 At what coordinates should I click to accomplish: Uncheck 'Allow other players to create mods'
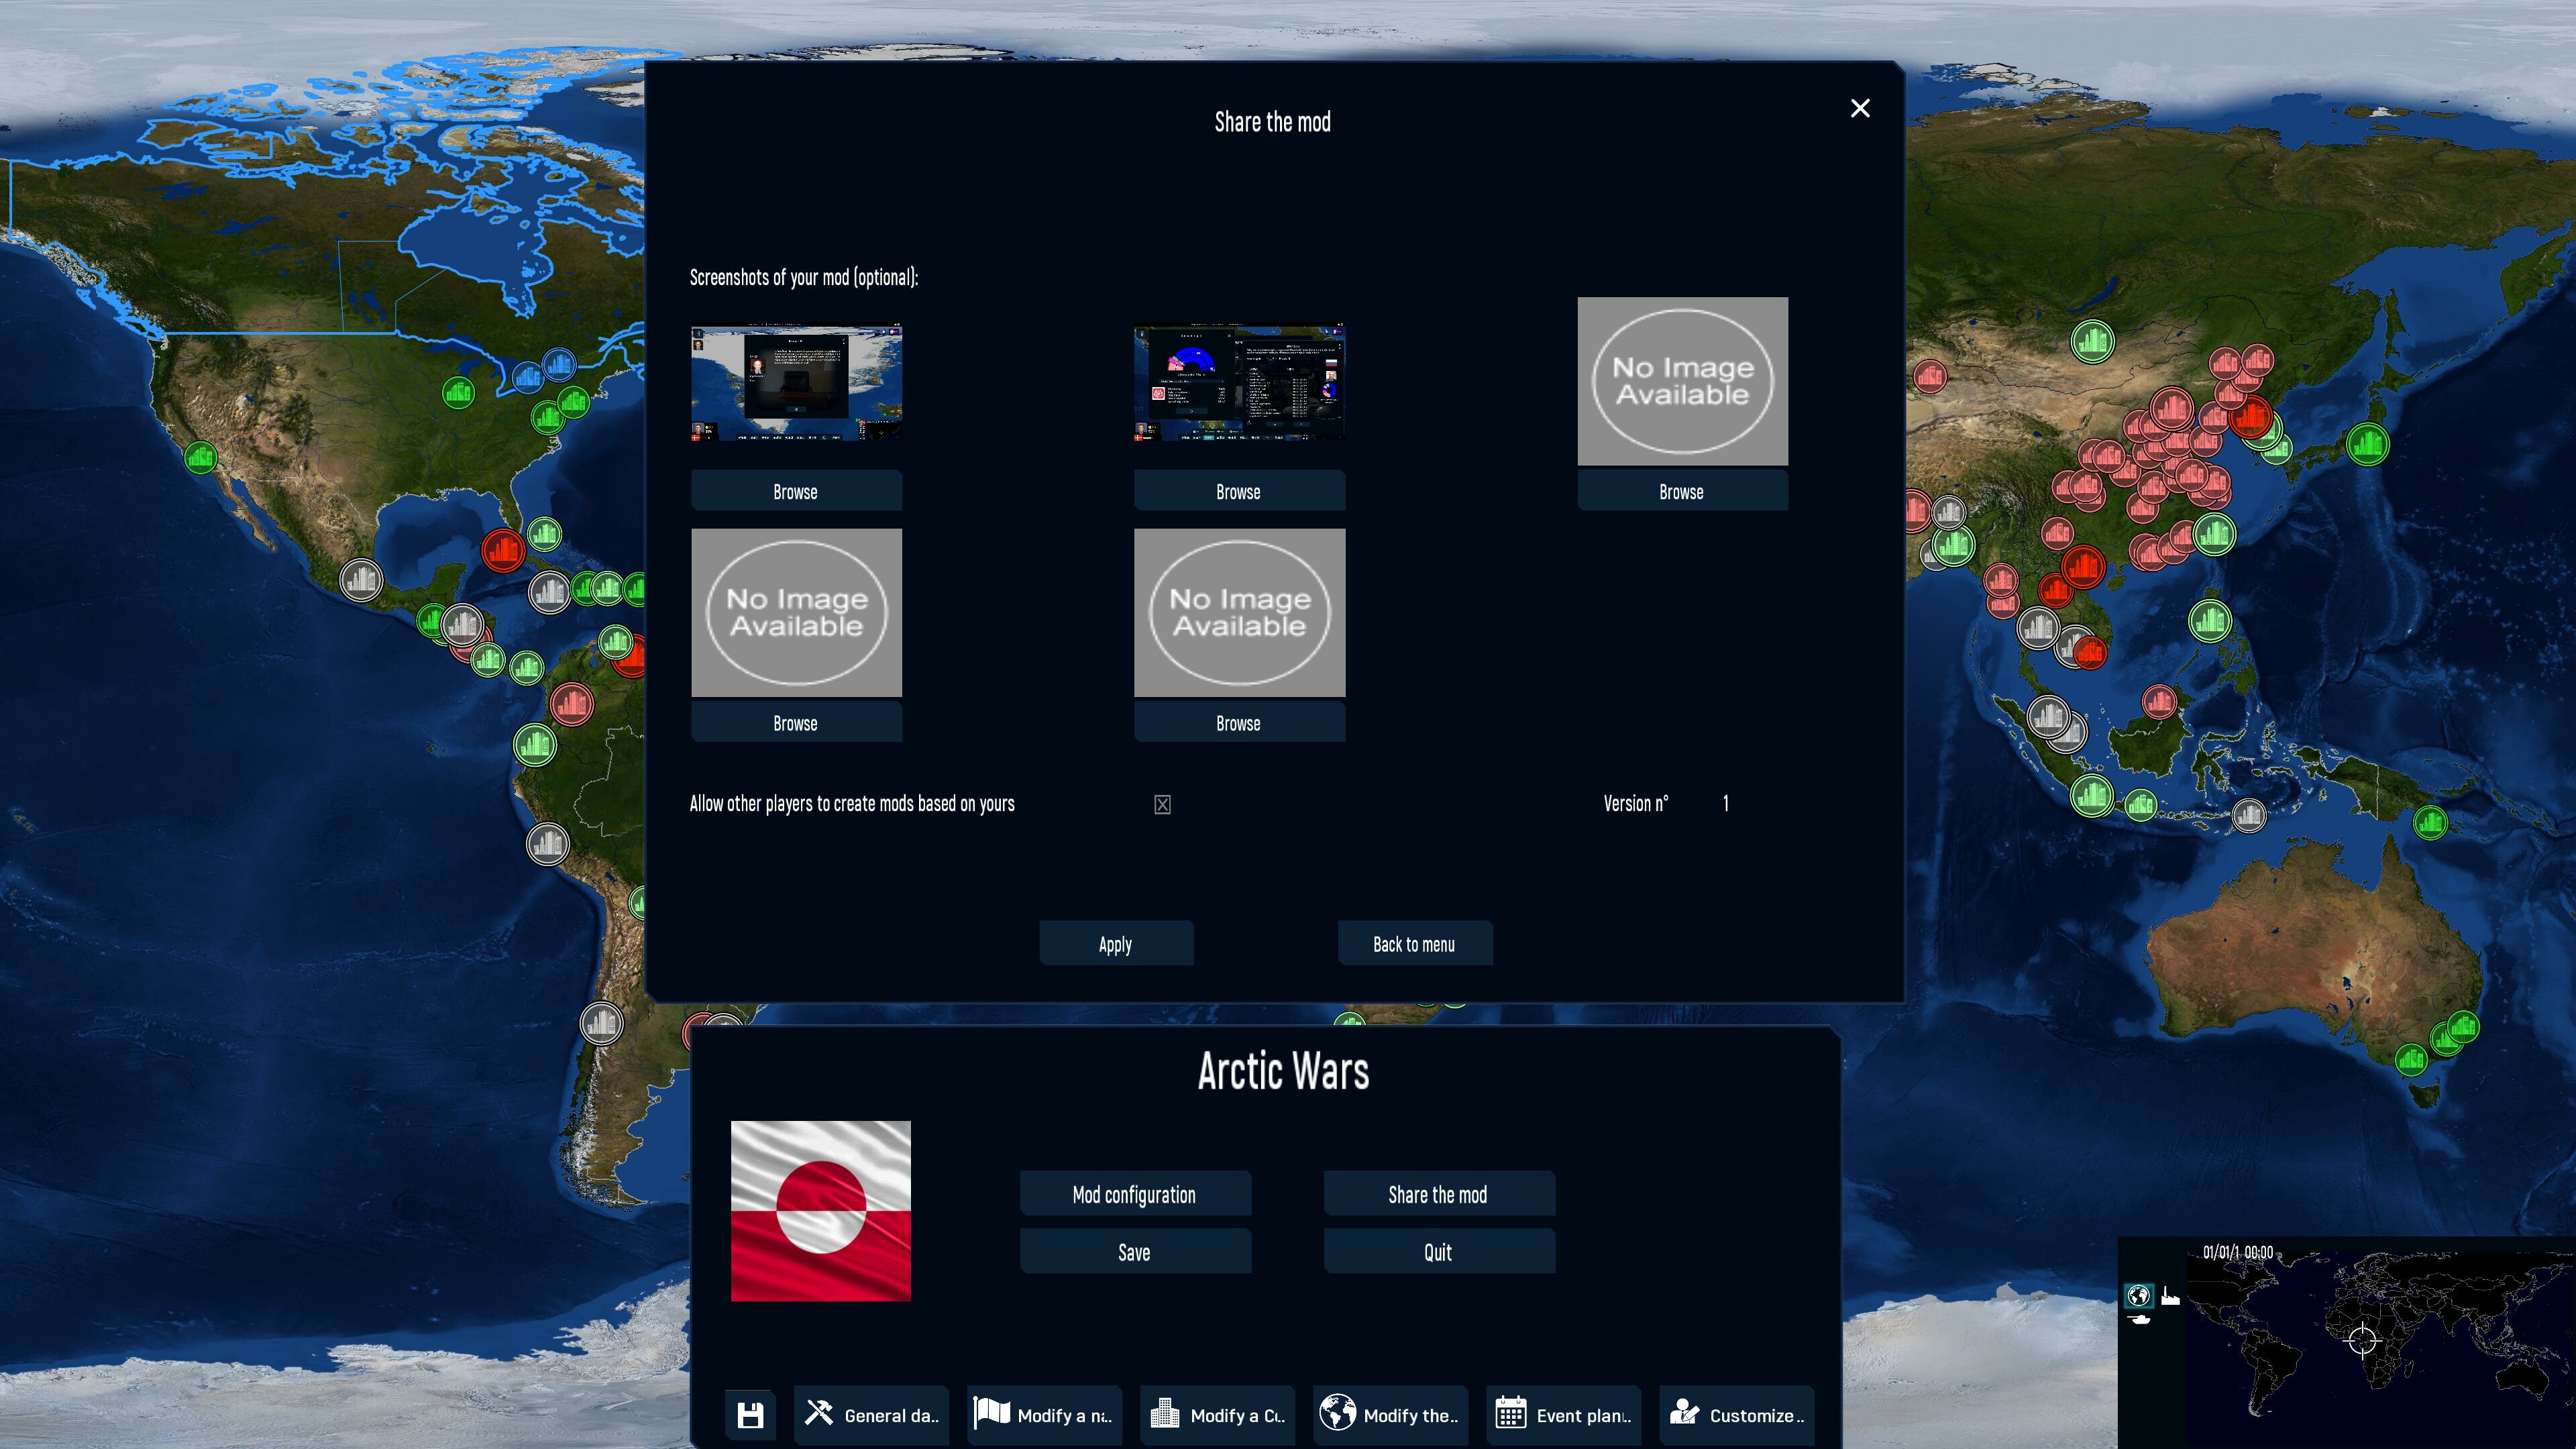click(1162, 804)
